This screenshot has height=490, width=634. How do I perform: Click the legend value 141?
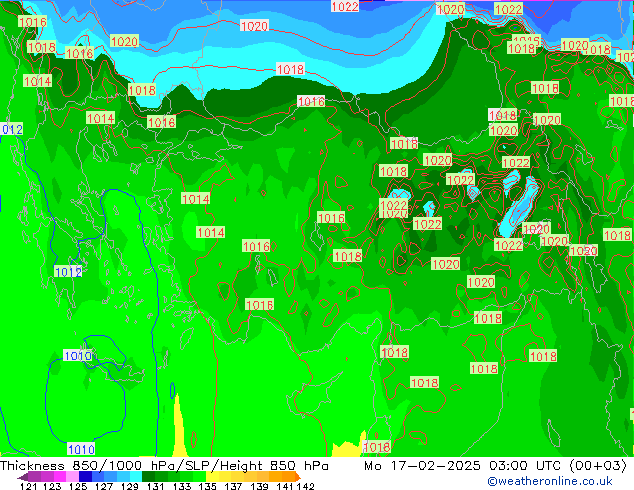click(285, 486)
